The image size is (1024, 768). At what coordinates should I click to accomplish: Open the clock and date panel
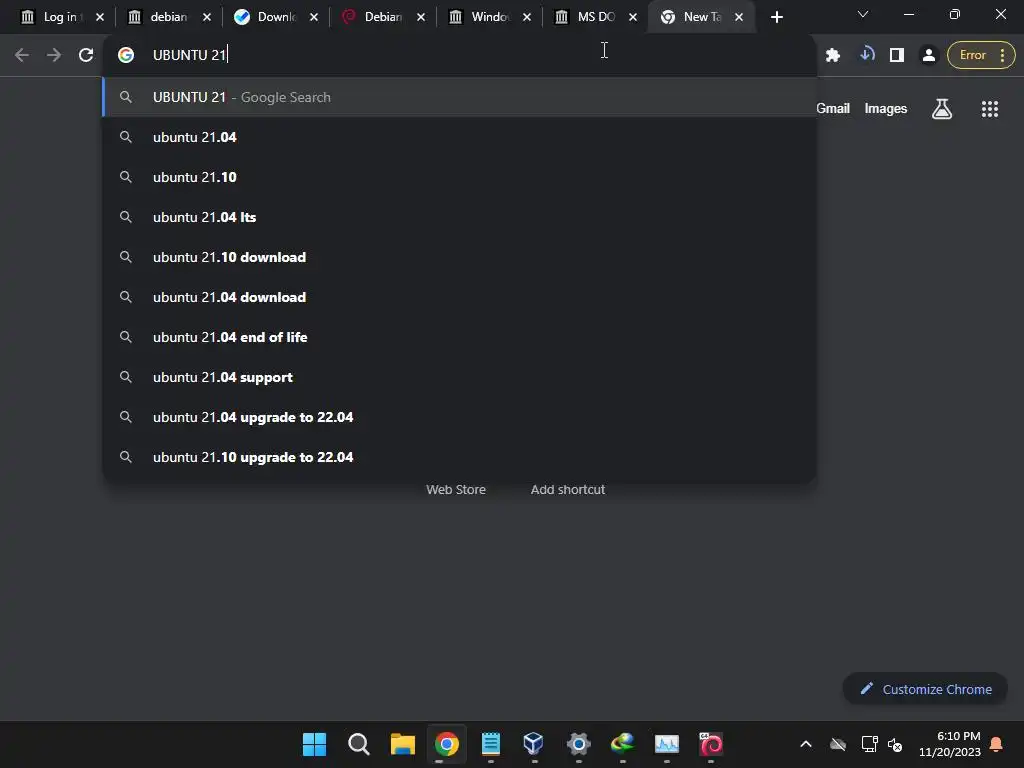[950, 744]
